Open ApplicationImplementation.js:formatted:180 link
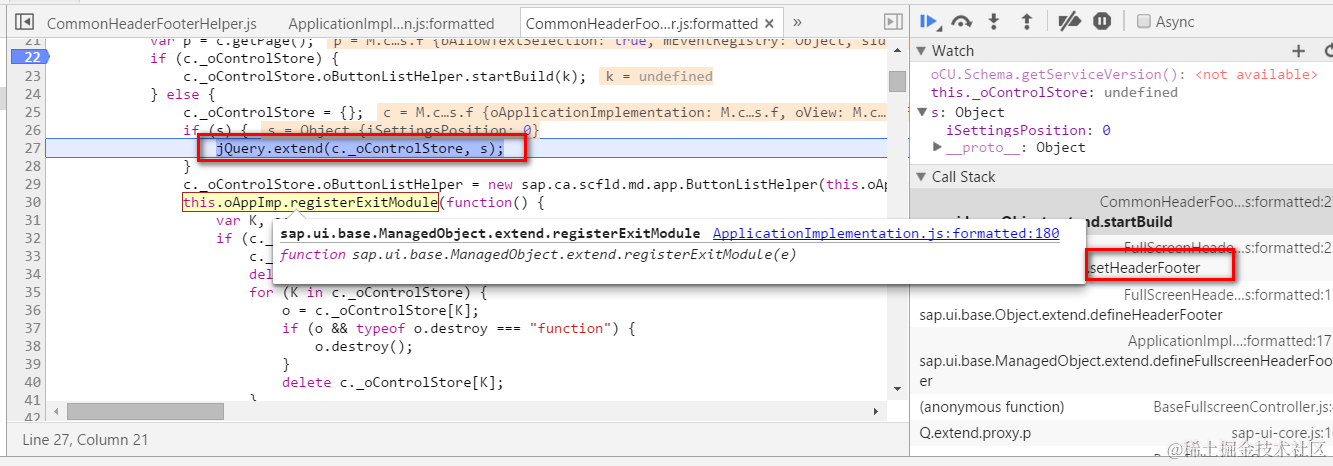This screenshot has height=466, width=1333. coord(886,233)
